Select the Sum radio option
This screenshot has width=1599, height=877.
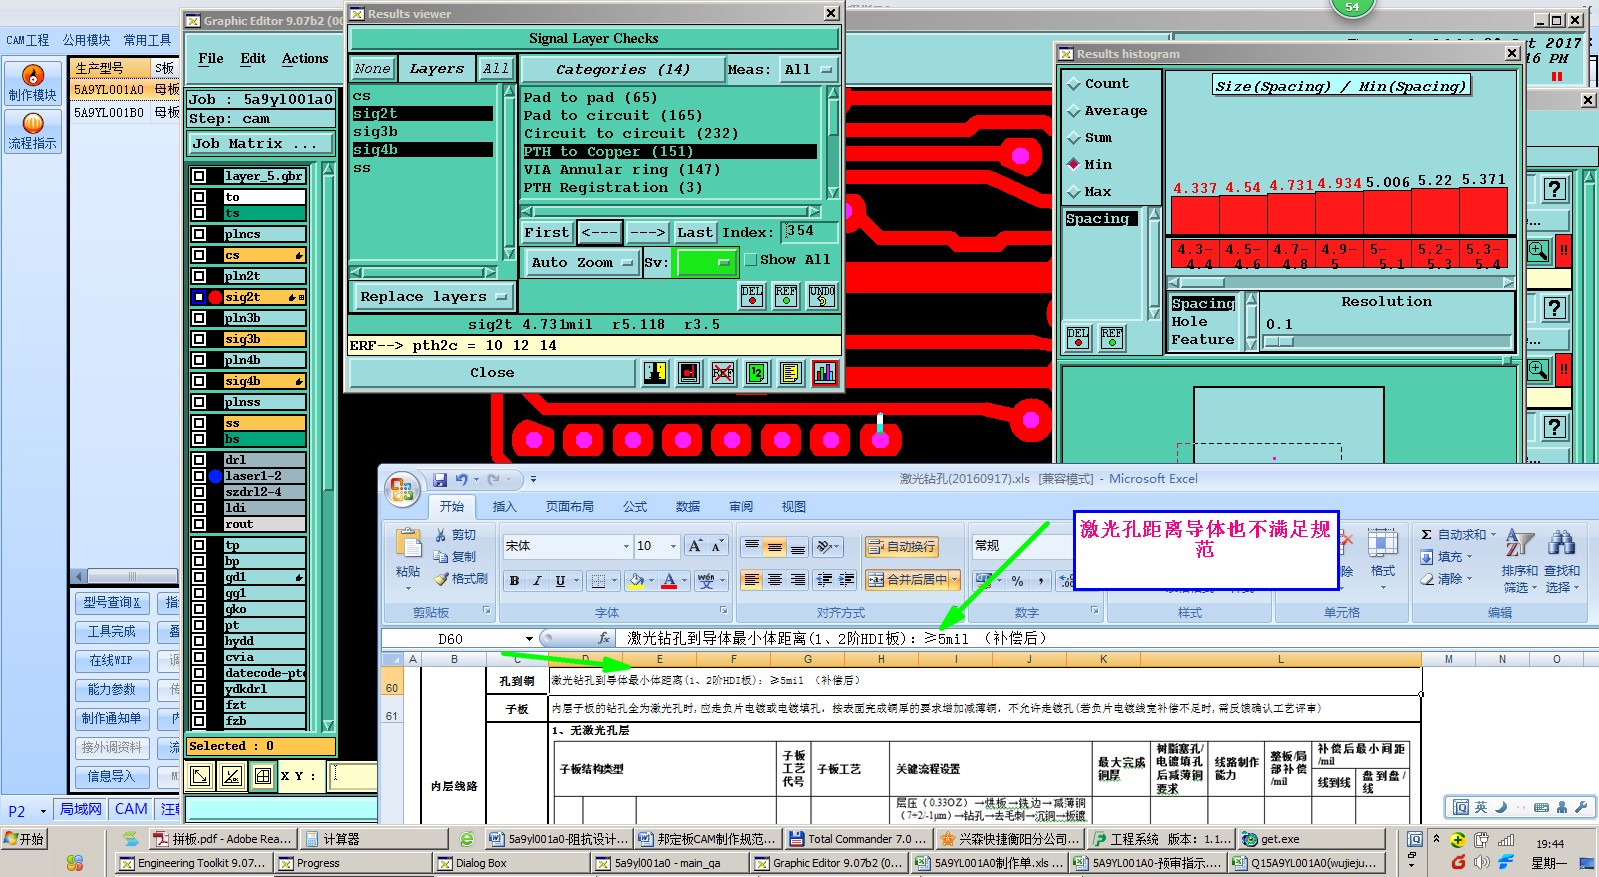click(x=1074, y=138)
